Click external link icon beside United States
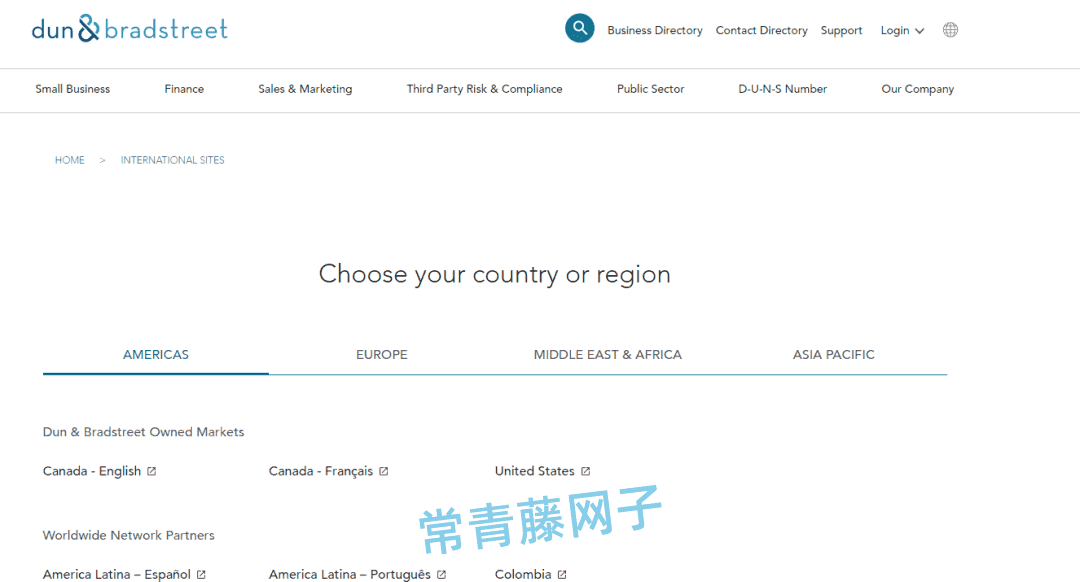Viewport: 1080px width, 582px height. (x=585, y=471)
